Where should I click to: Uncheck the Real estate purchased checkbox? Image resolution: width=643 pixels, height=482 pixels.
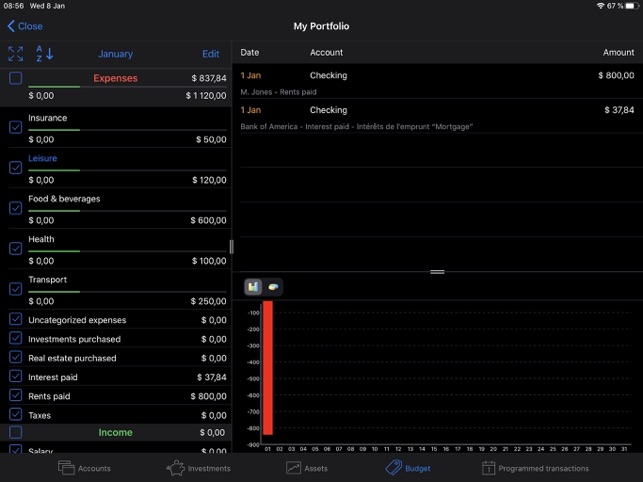pyautogui.click(x=16, y=357)
